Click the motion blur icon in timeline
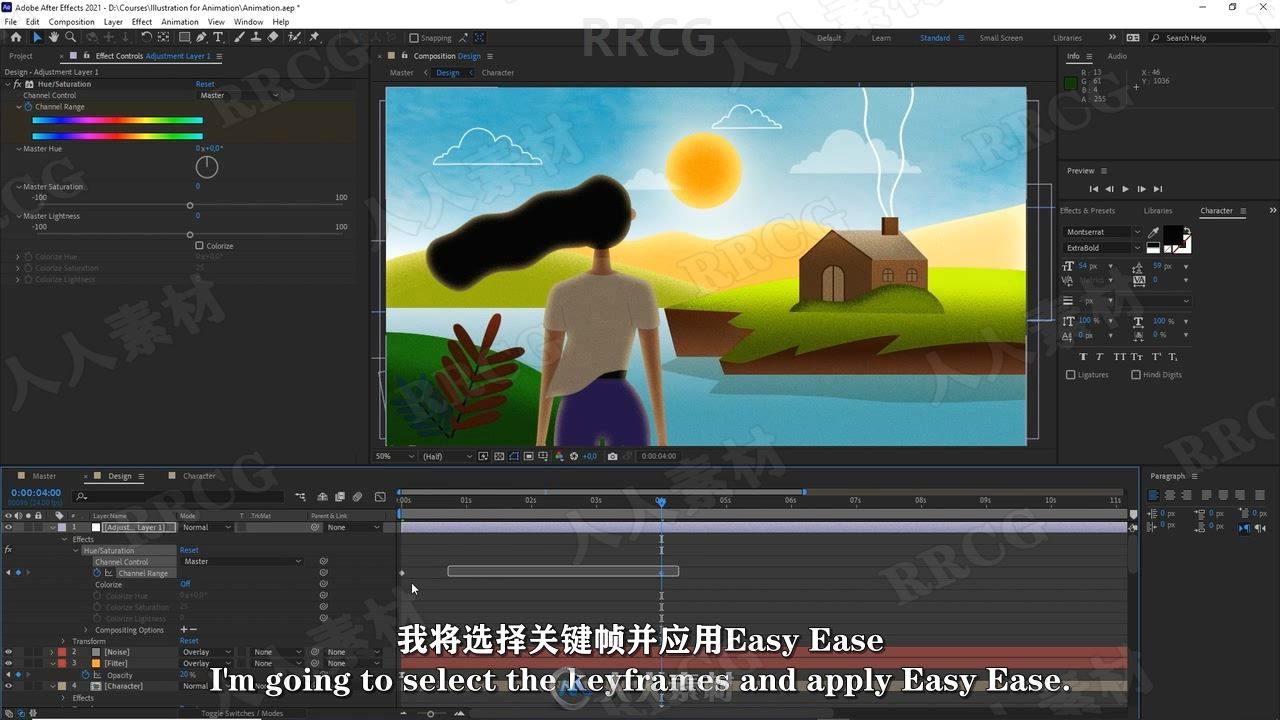This screenshot has height=720, width=1280. 357,496
